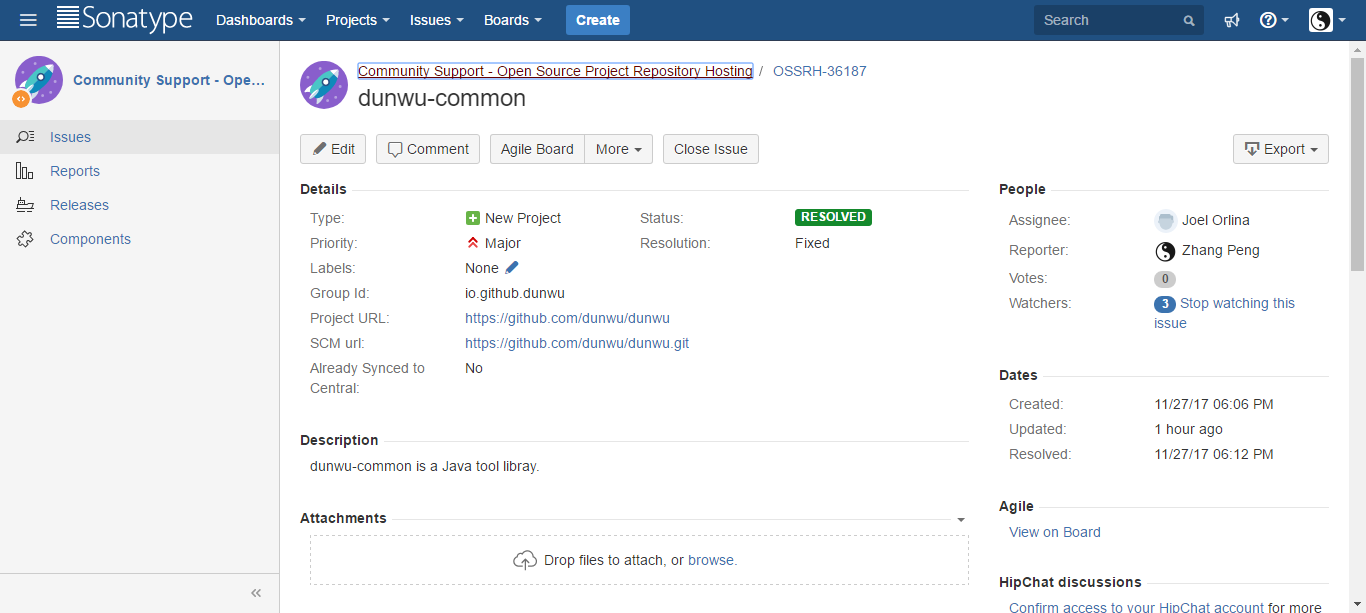Select Reports in the sidebar
Image resolution: width=1366 pixels, height=613 pixels.
75,171
